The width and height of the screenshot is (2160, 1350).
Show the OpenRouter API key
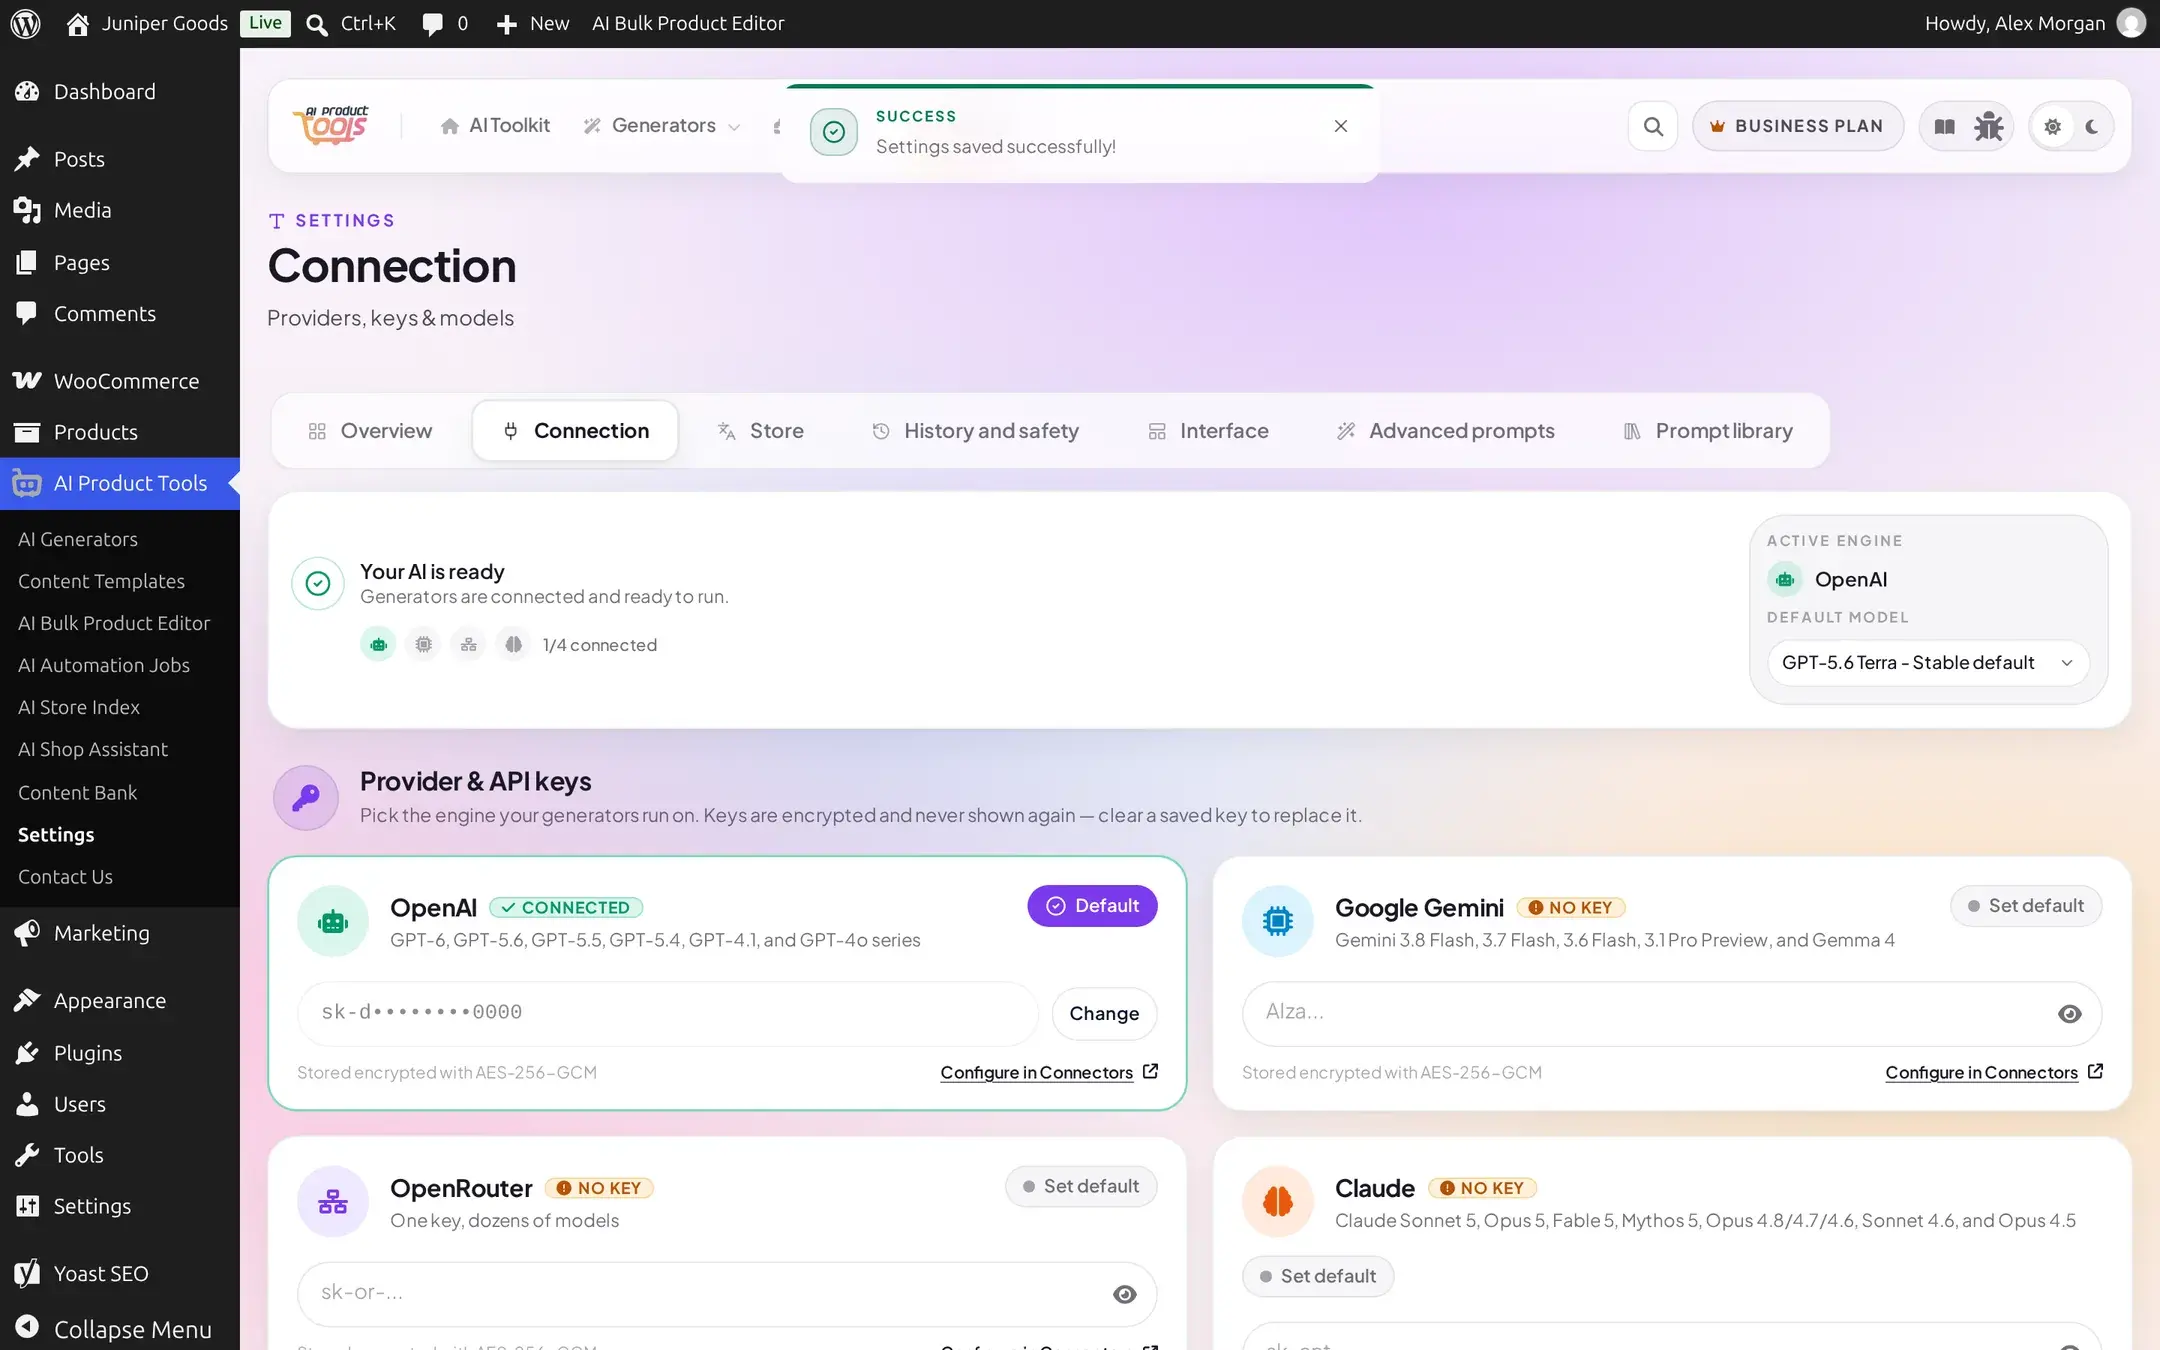coord(1124,1294)
